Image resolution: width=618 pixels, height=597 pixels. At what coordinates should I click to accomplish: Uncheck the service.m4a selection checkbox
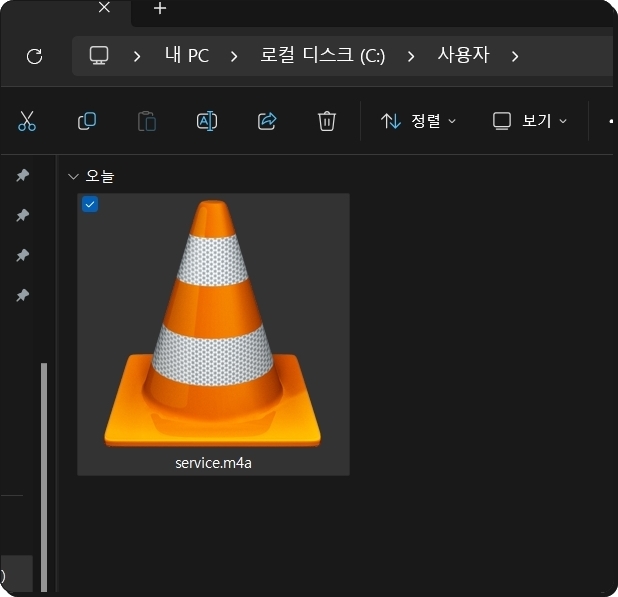pyautogui.click(x=90, y=204)
